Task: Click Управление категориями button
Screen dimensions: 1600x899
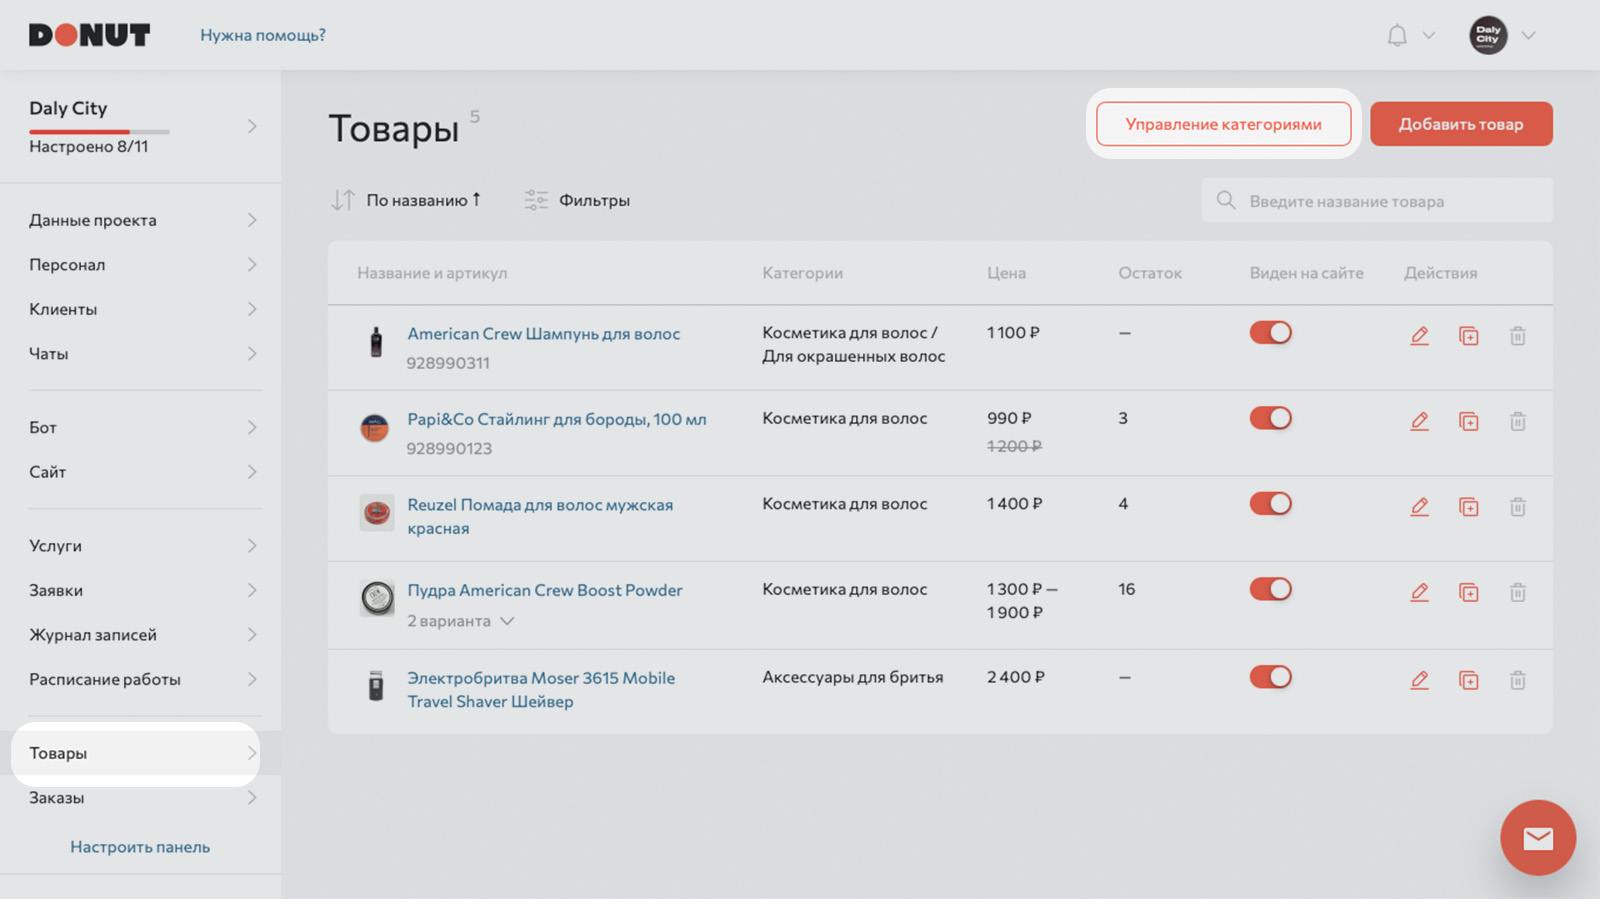Action: point(1223,124)
